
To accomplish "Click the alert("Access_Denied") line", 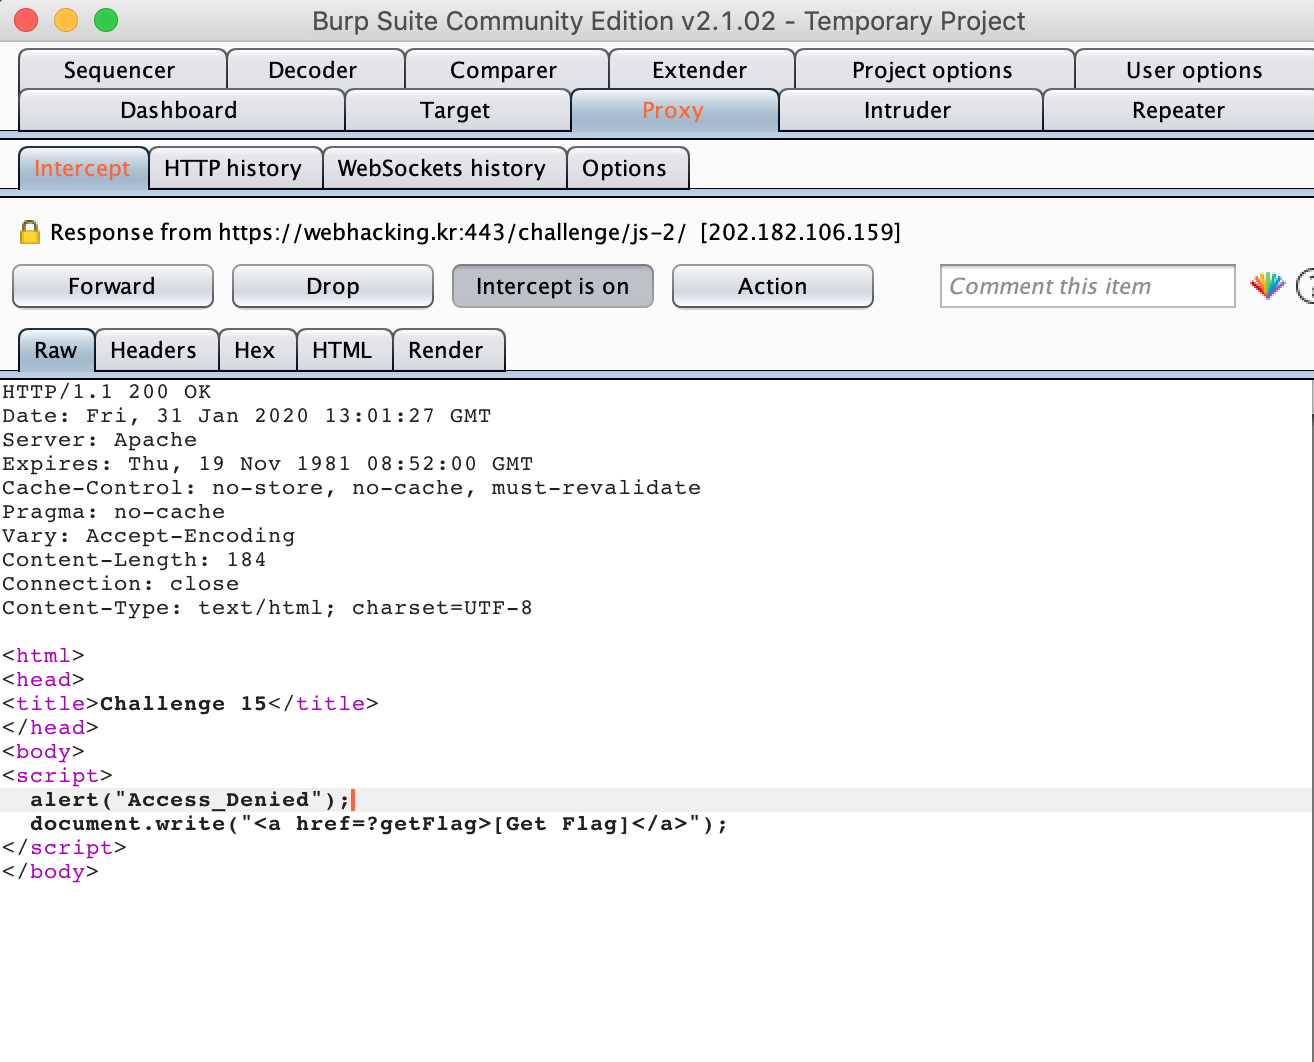I will pos(190,800).
